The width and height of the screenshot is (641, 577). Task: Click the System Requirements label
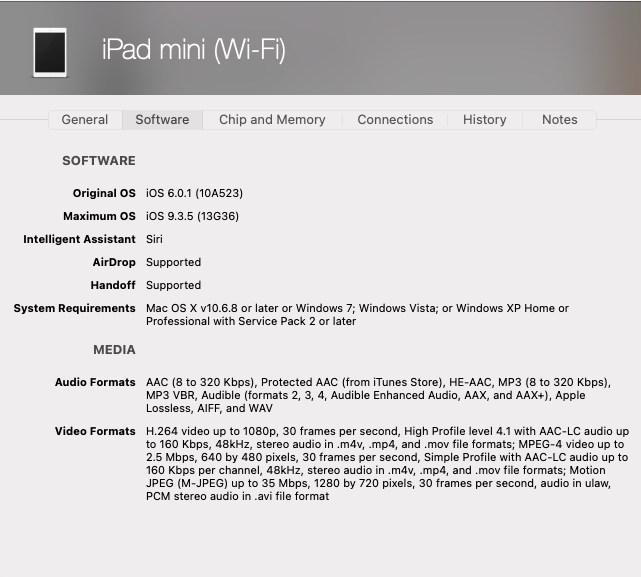(74, 308)
